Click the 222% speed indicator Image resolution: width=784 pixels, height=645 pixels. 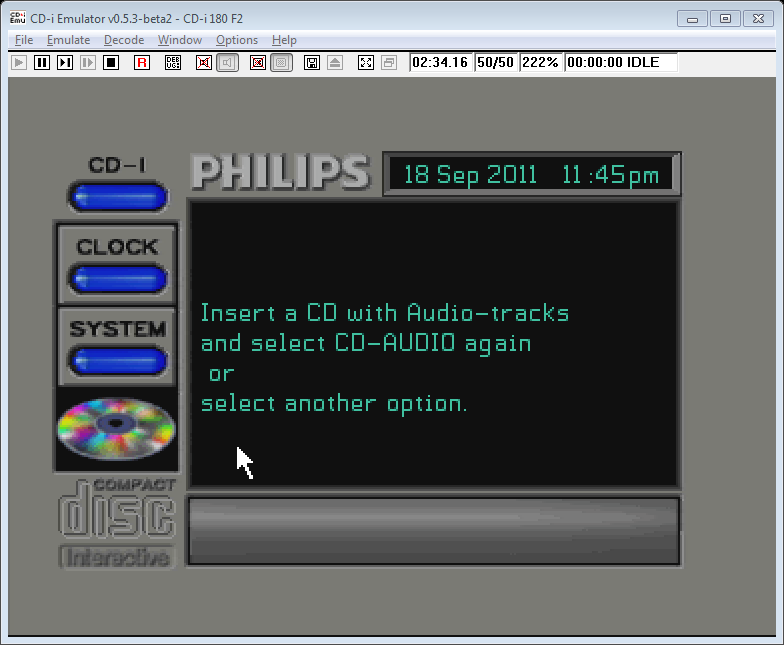click(x=540, y=62)
